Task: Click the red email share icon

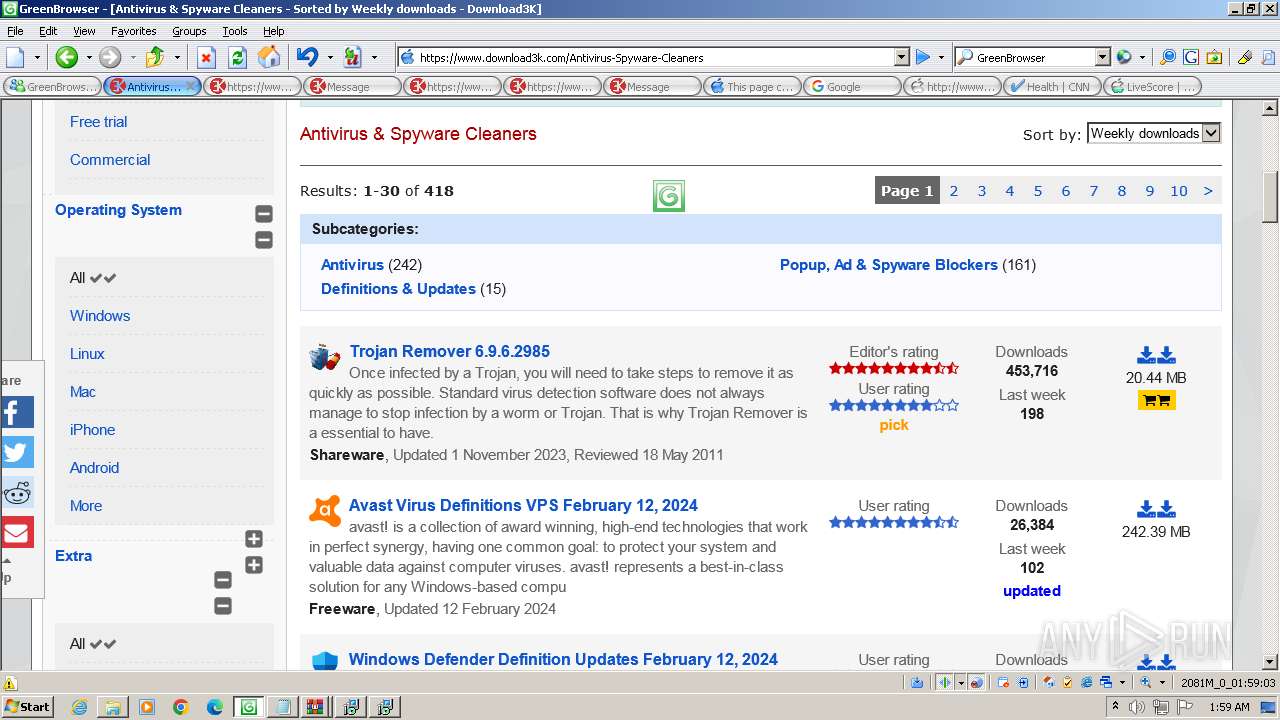Action: point(17,532)
